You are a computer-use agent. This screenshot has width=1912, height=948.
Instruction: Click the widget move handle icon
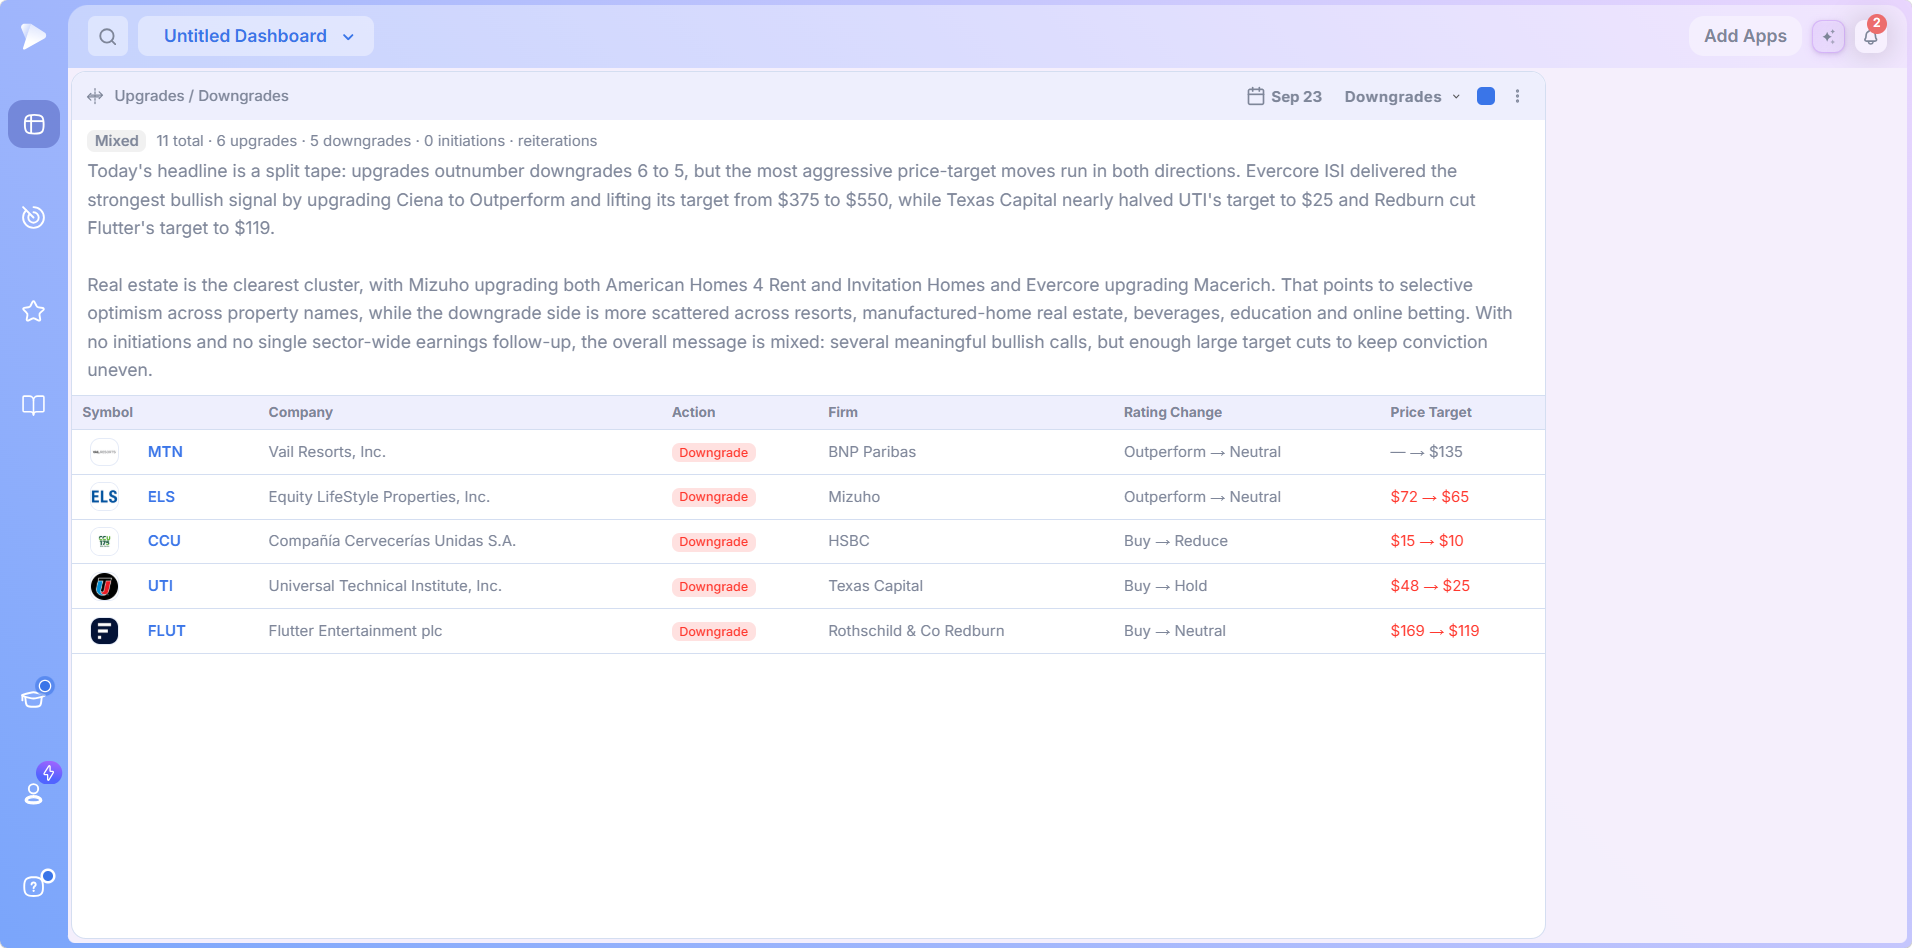pyautogui.click(x=95, y=96)
